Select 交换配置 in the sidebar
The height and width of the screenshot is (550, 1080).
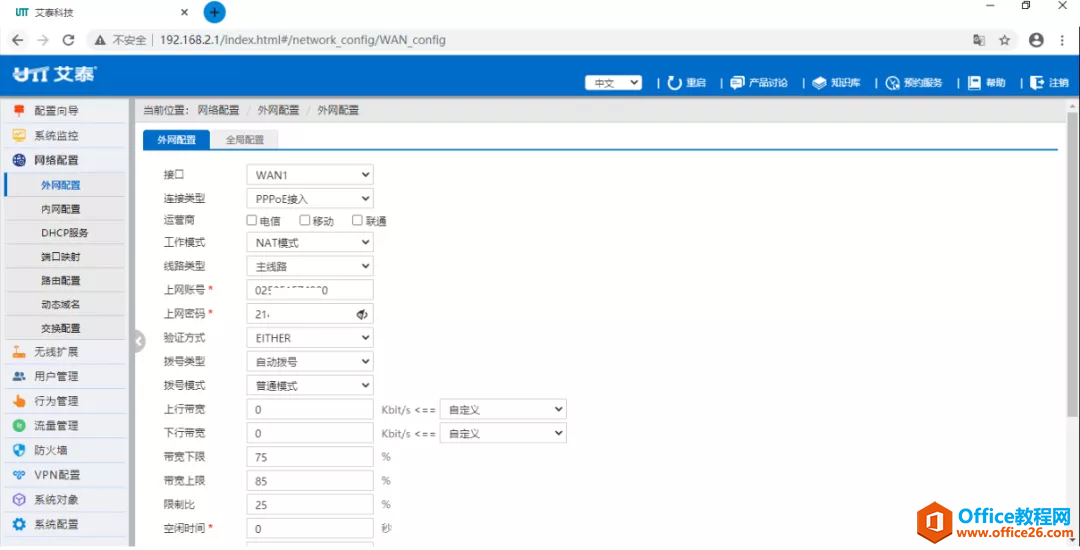click(x=61, y=328)
